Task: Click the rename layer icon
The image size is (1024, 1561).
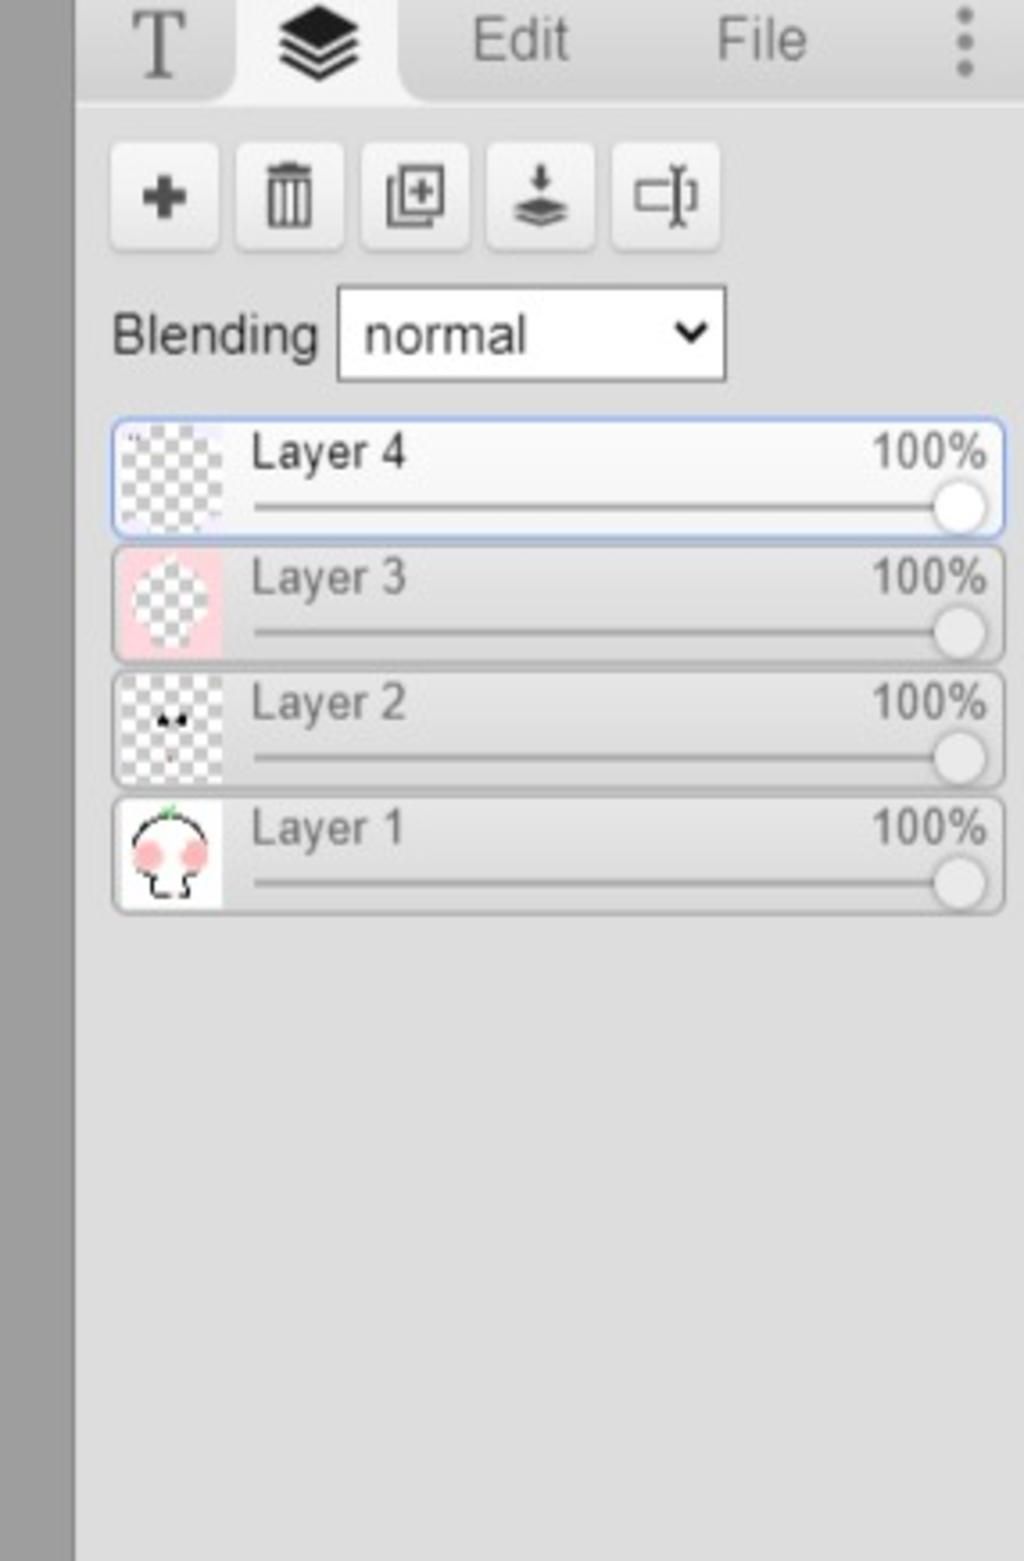Action: (666, 196)
